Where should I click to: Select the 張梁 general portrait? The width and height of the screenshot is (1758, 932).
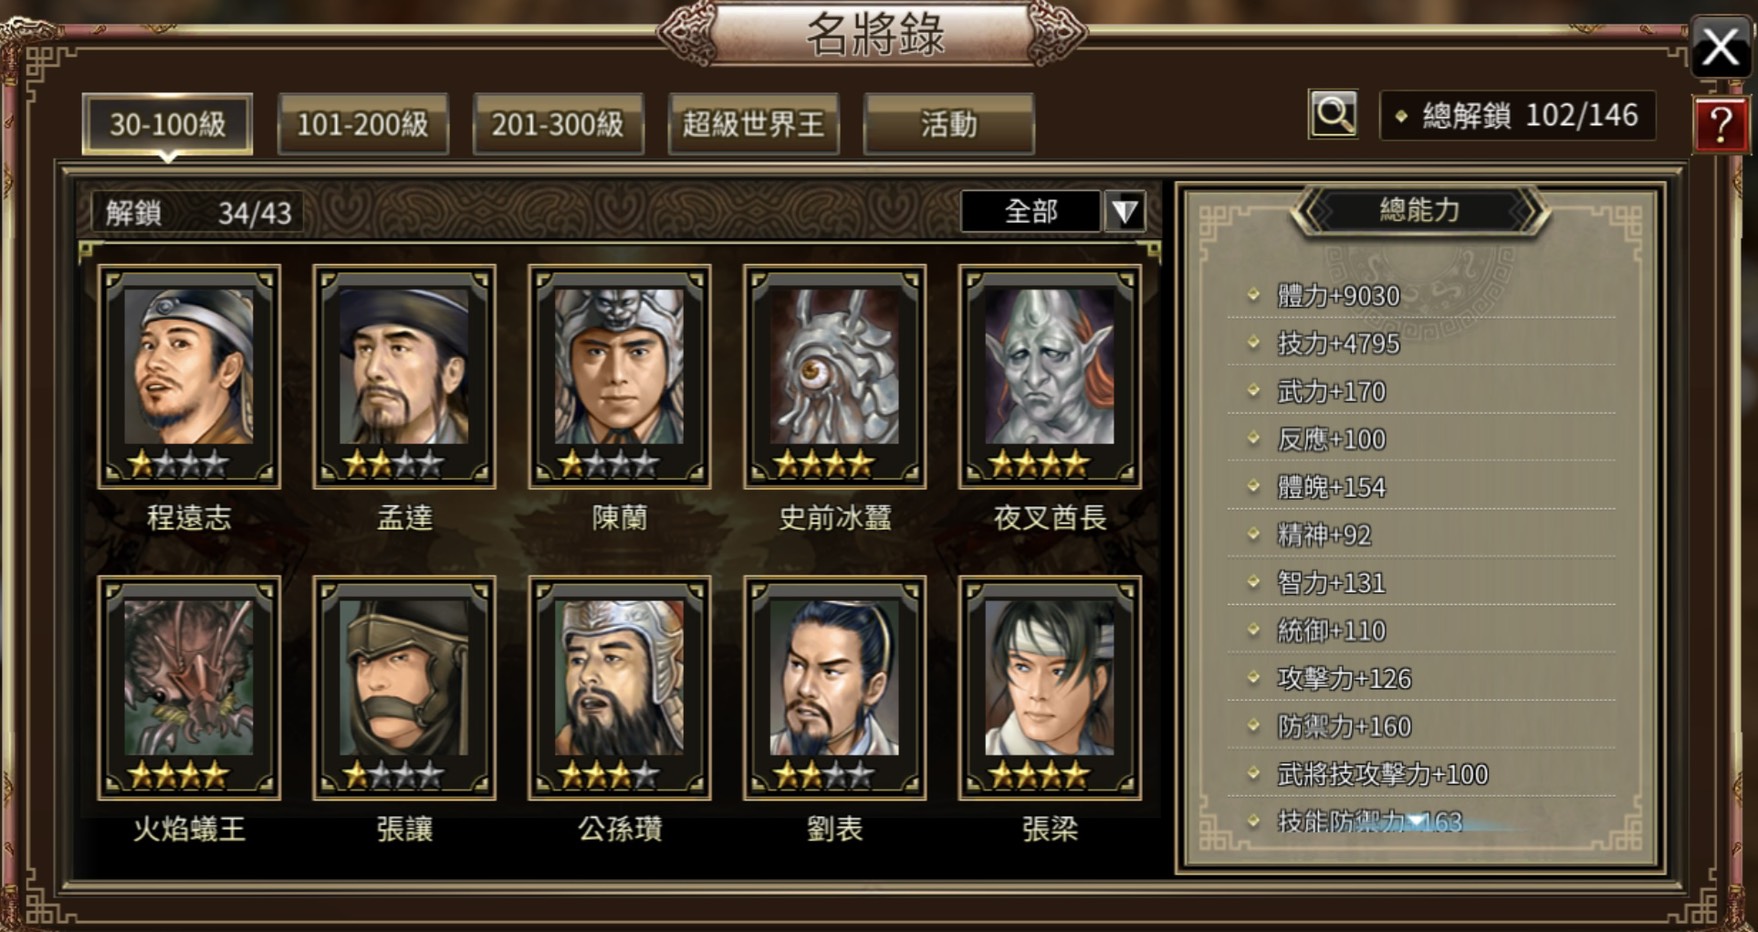(1050, 688)
